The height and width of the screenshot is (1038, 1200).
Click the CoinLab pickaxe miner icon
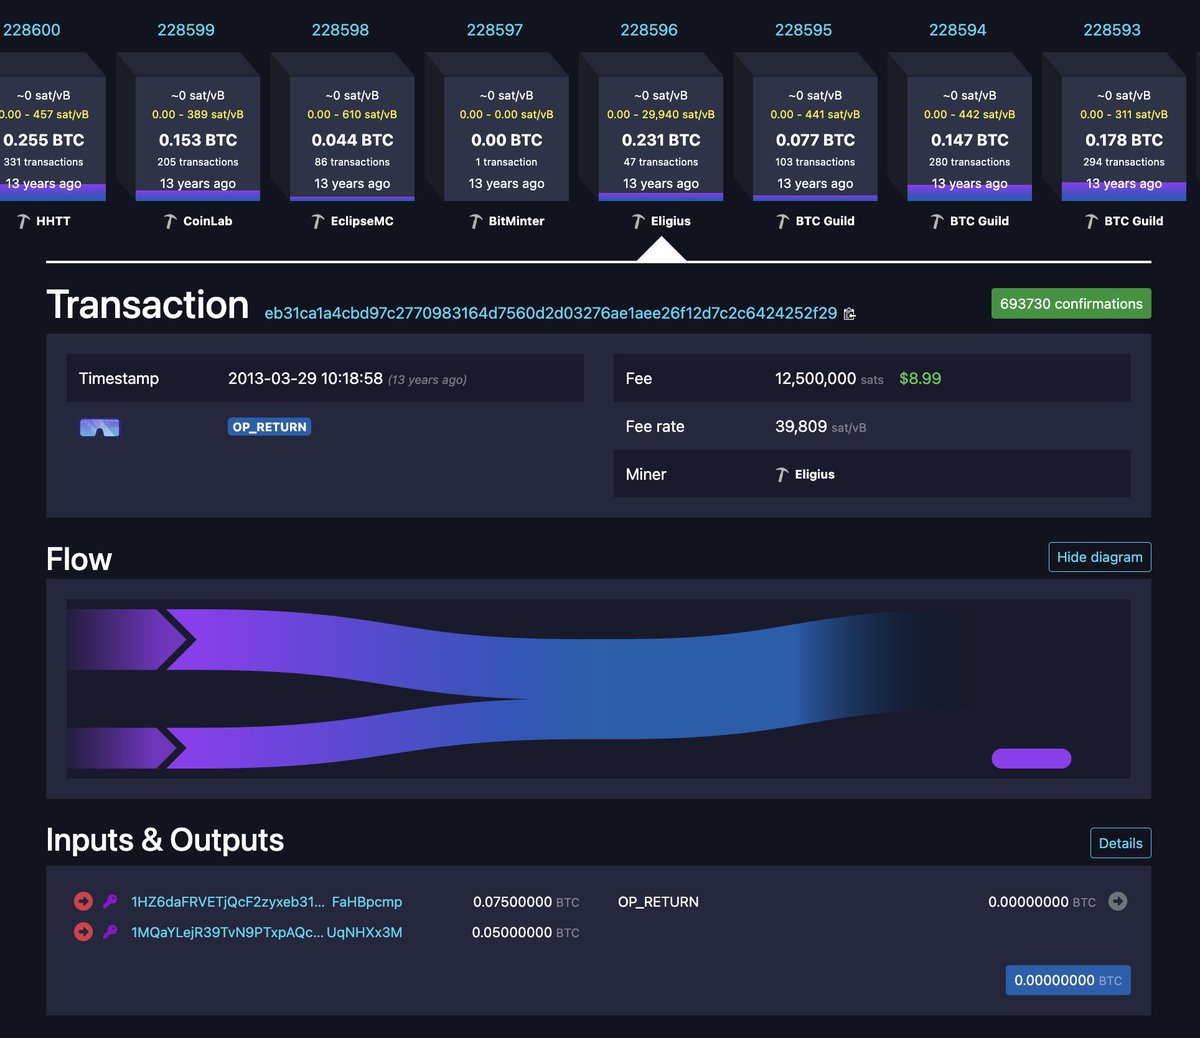171,221
